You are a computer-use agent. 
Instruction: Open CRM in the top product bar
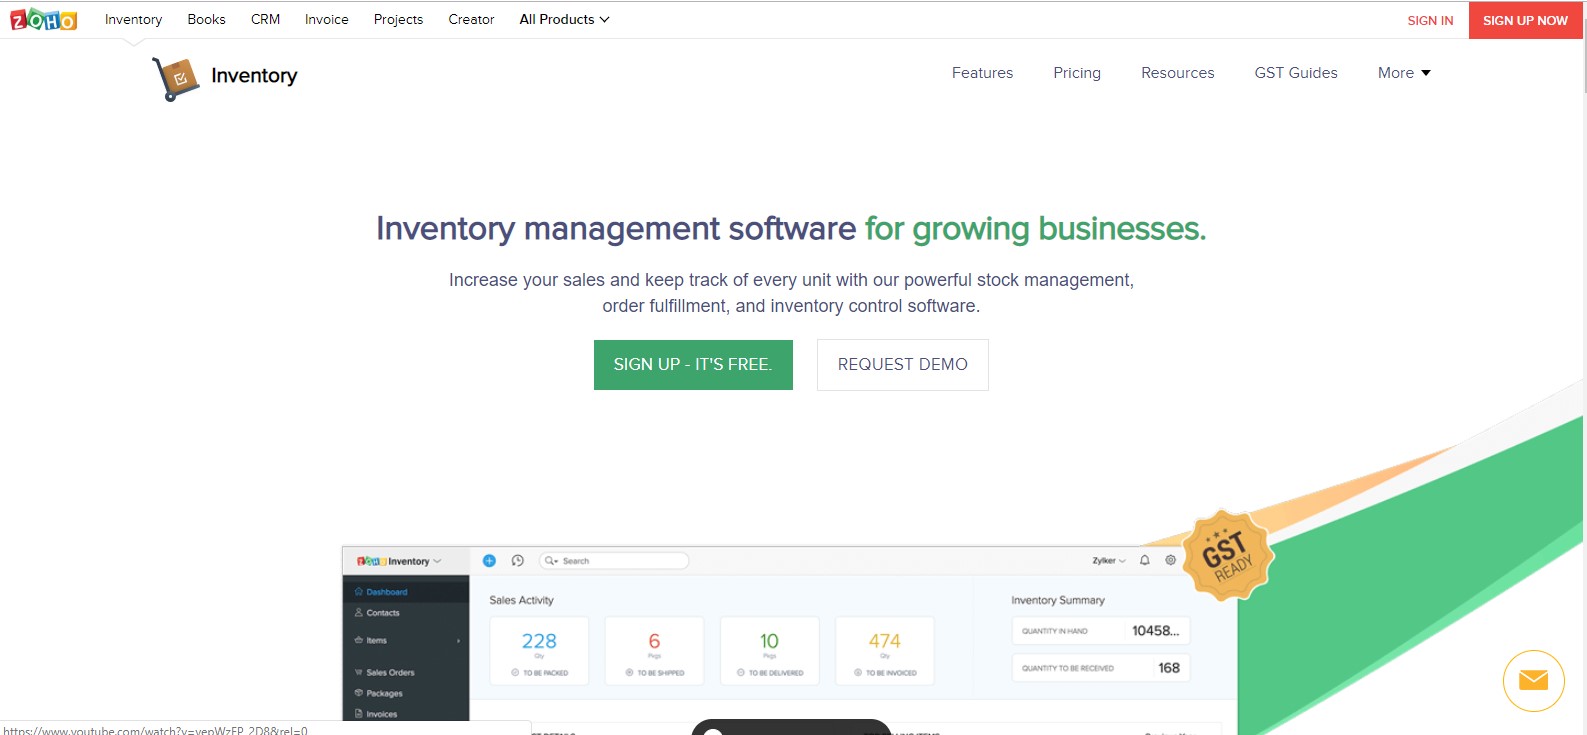pos(265,19)
